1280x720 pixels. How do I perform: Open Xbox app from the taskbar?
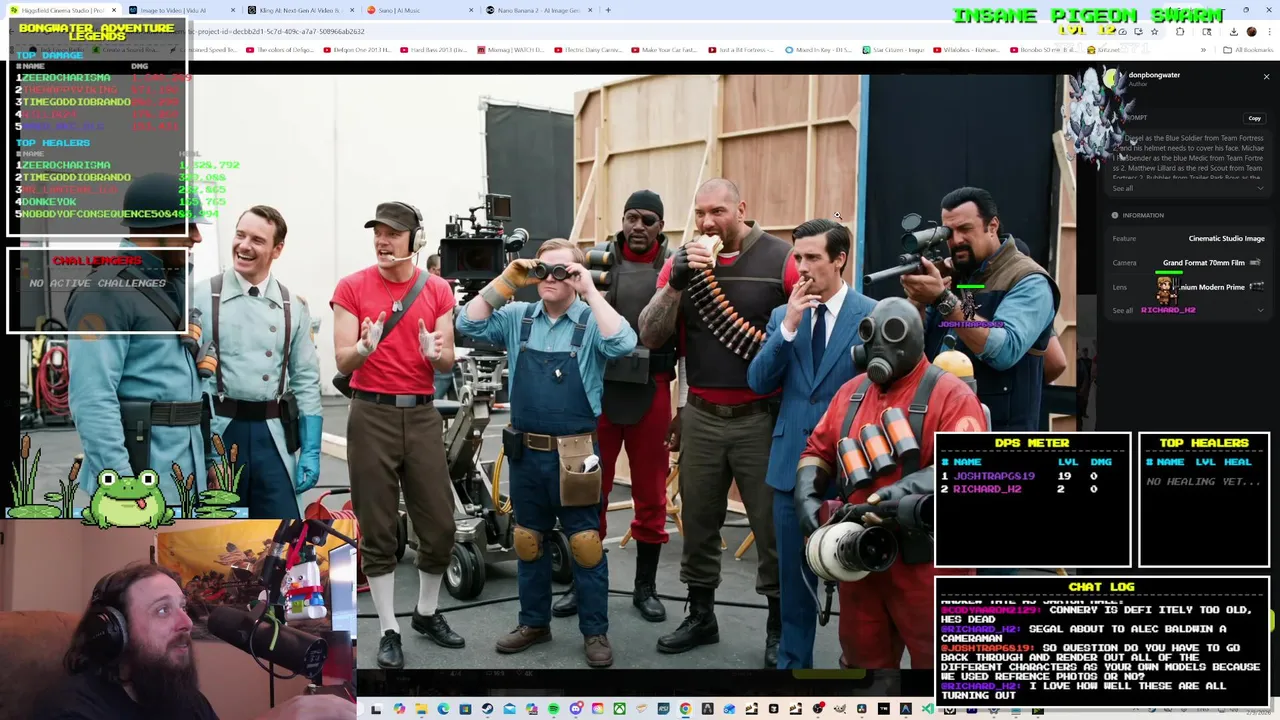619,710
